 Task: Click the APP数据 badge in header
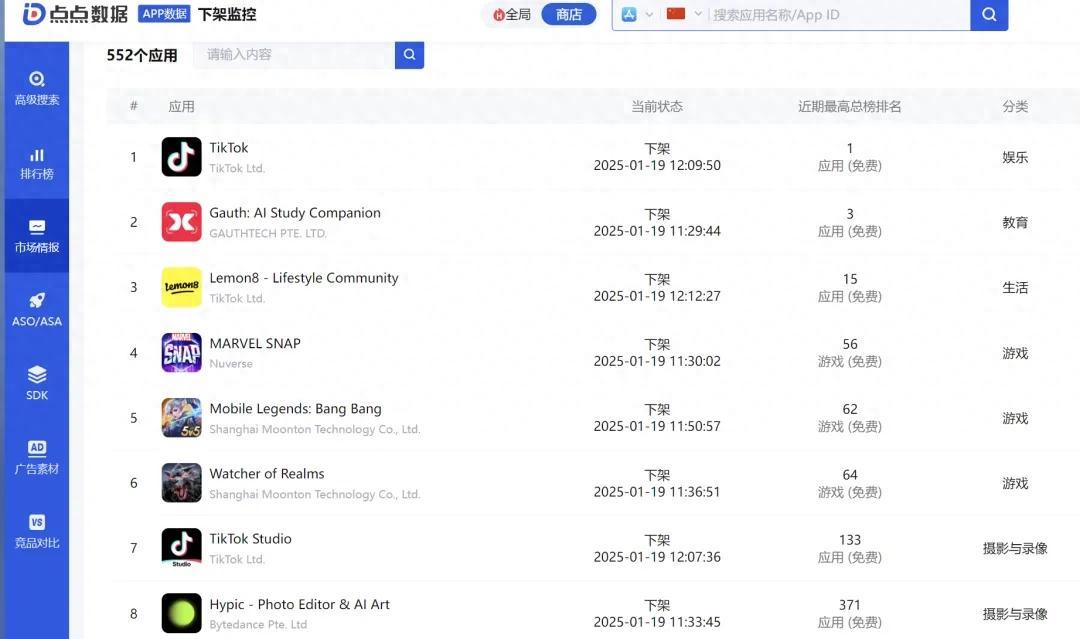pos(164,14)
